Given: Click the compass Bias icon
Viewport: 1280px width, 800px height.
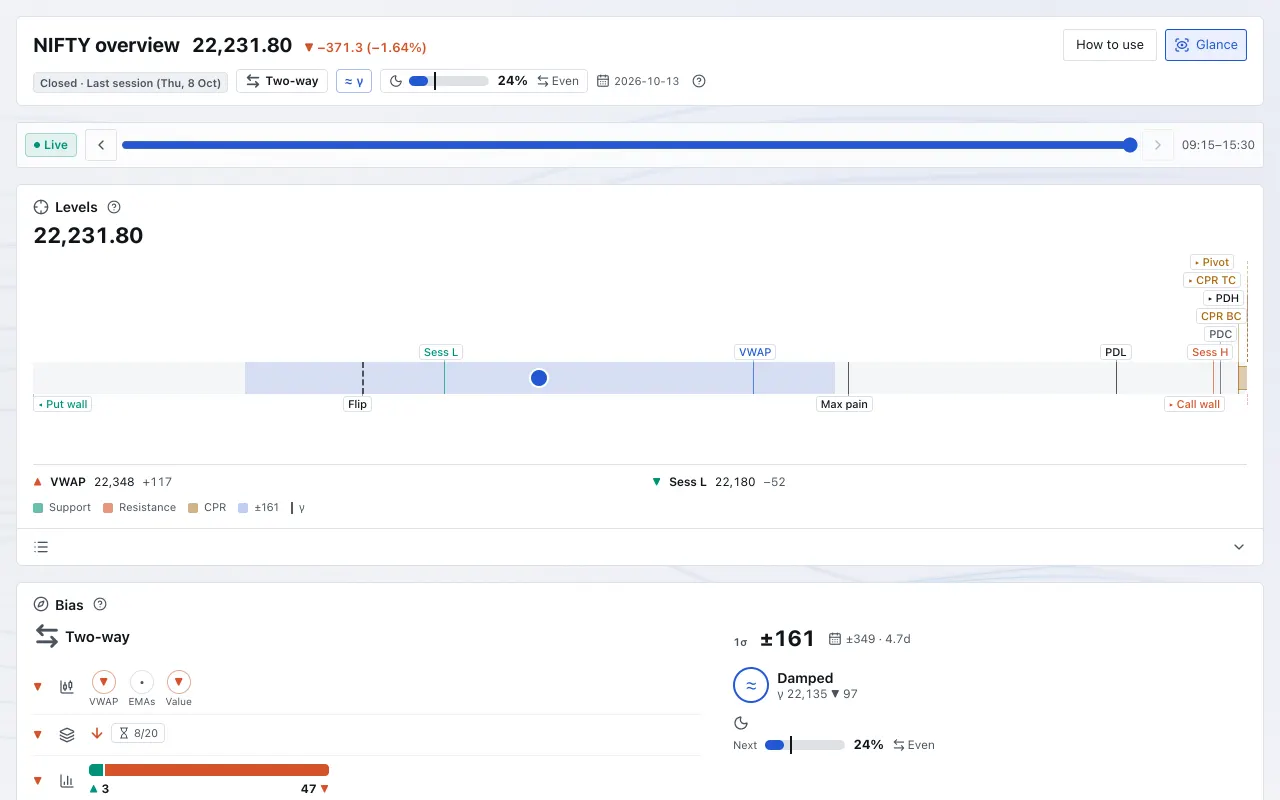Looking at the screenshot, I should point(41,604).
